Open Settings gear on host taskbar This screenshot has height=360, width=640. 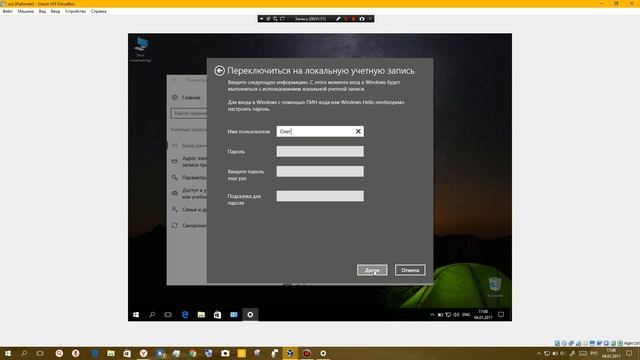(323, 353)
